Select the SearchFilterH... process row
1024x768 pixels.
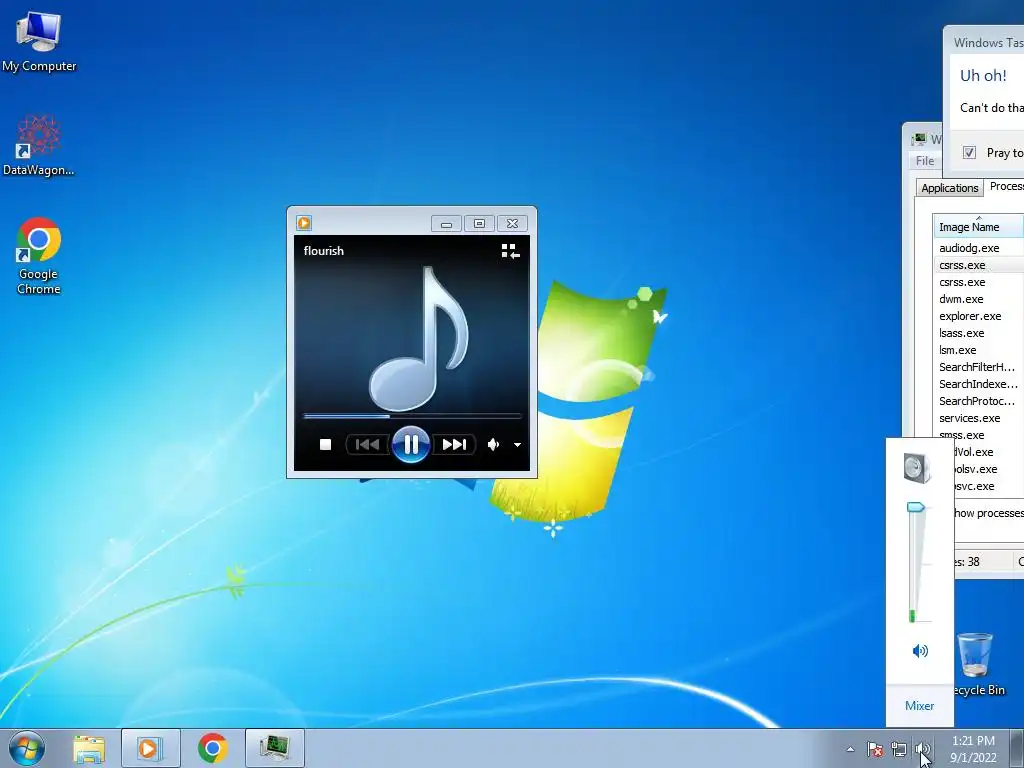click(x=978, y=367)
